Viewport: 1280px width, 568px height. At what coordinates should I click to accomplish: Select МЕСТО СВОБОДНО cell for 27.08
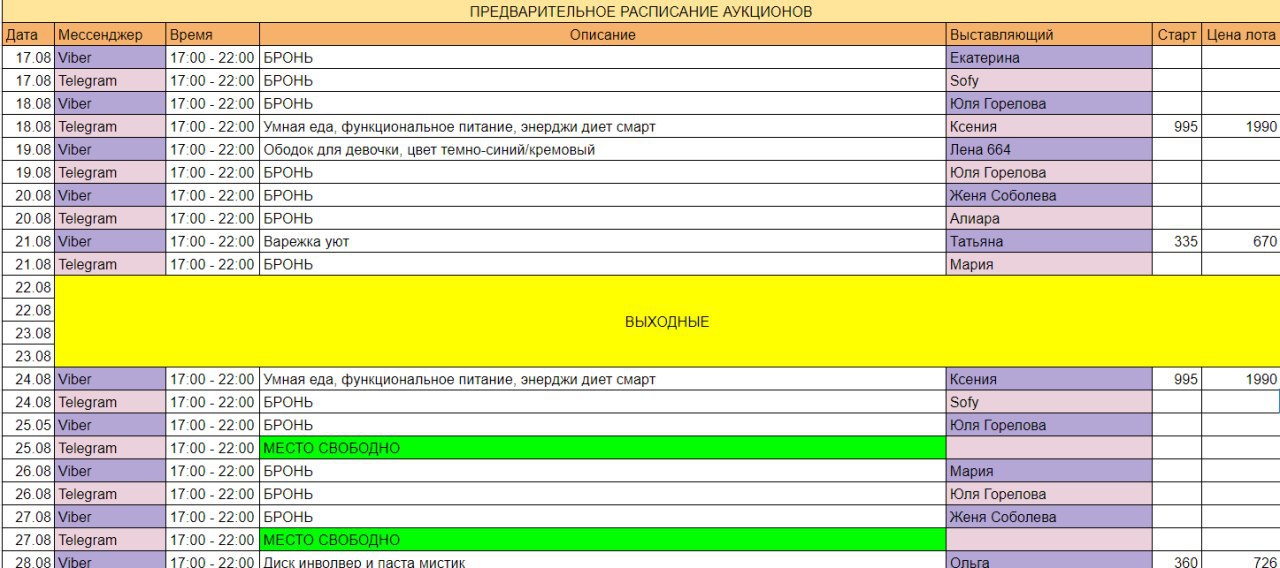(603, 541)
